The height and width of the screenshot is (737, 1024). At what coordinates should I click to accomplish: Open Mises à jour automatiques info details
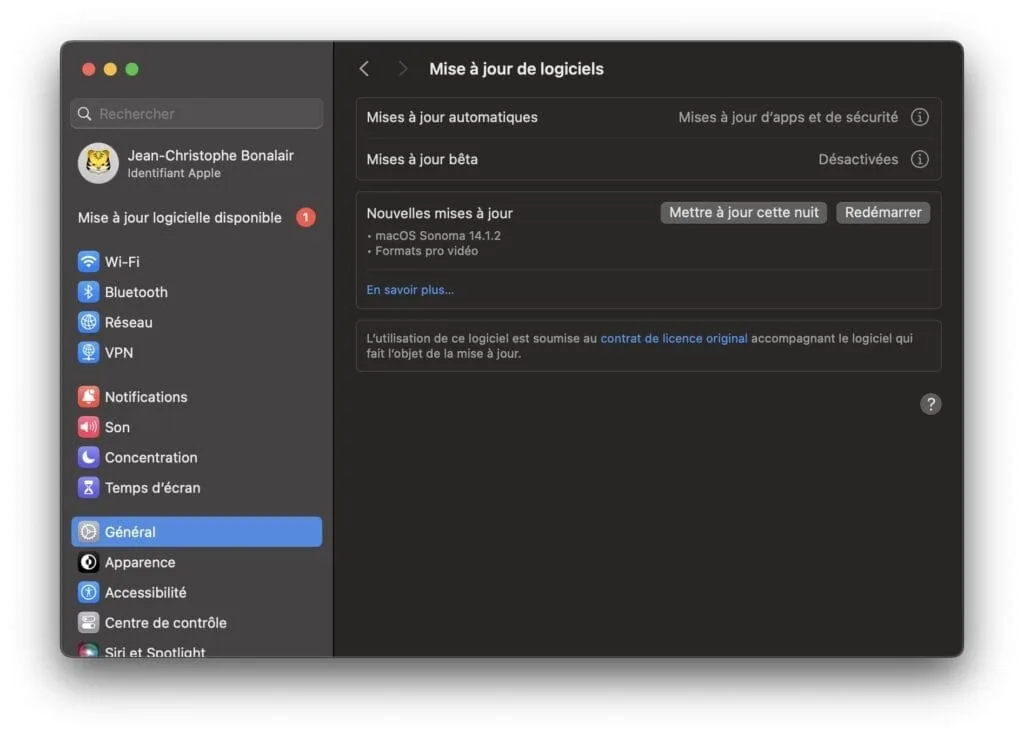point(919,116)
